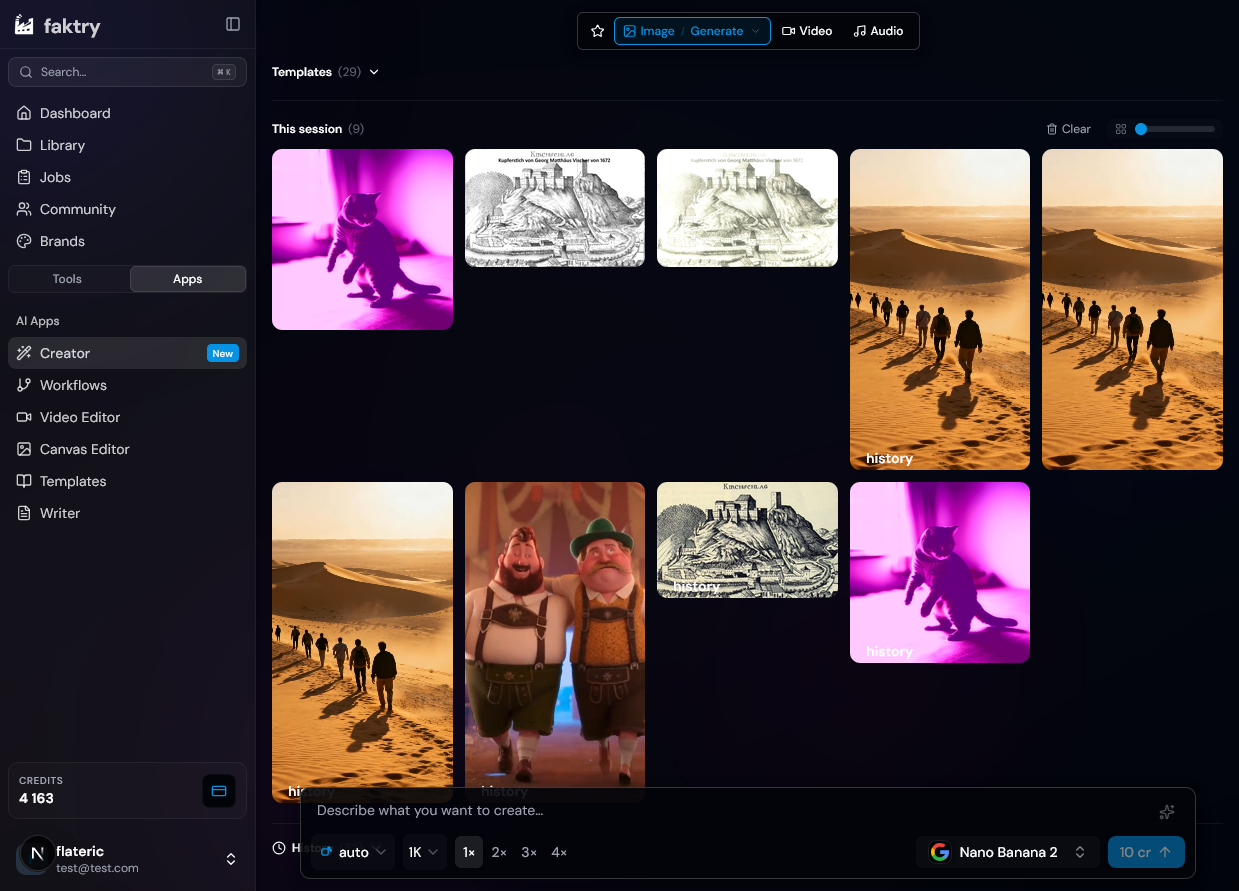Image resolution: width=1239 pixels, height=891 pixels.
Task: Select 2× image count
Action: tap(499, 852)
